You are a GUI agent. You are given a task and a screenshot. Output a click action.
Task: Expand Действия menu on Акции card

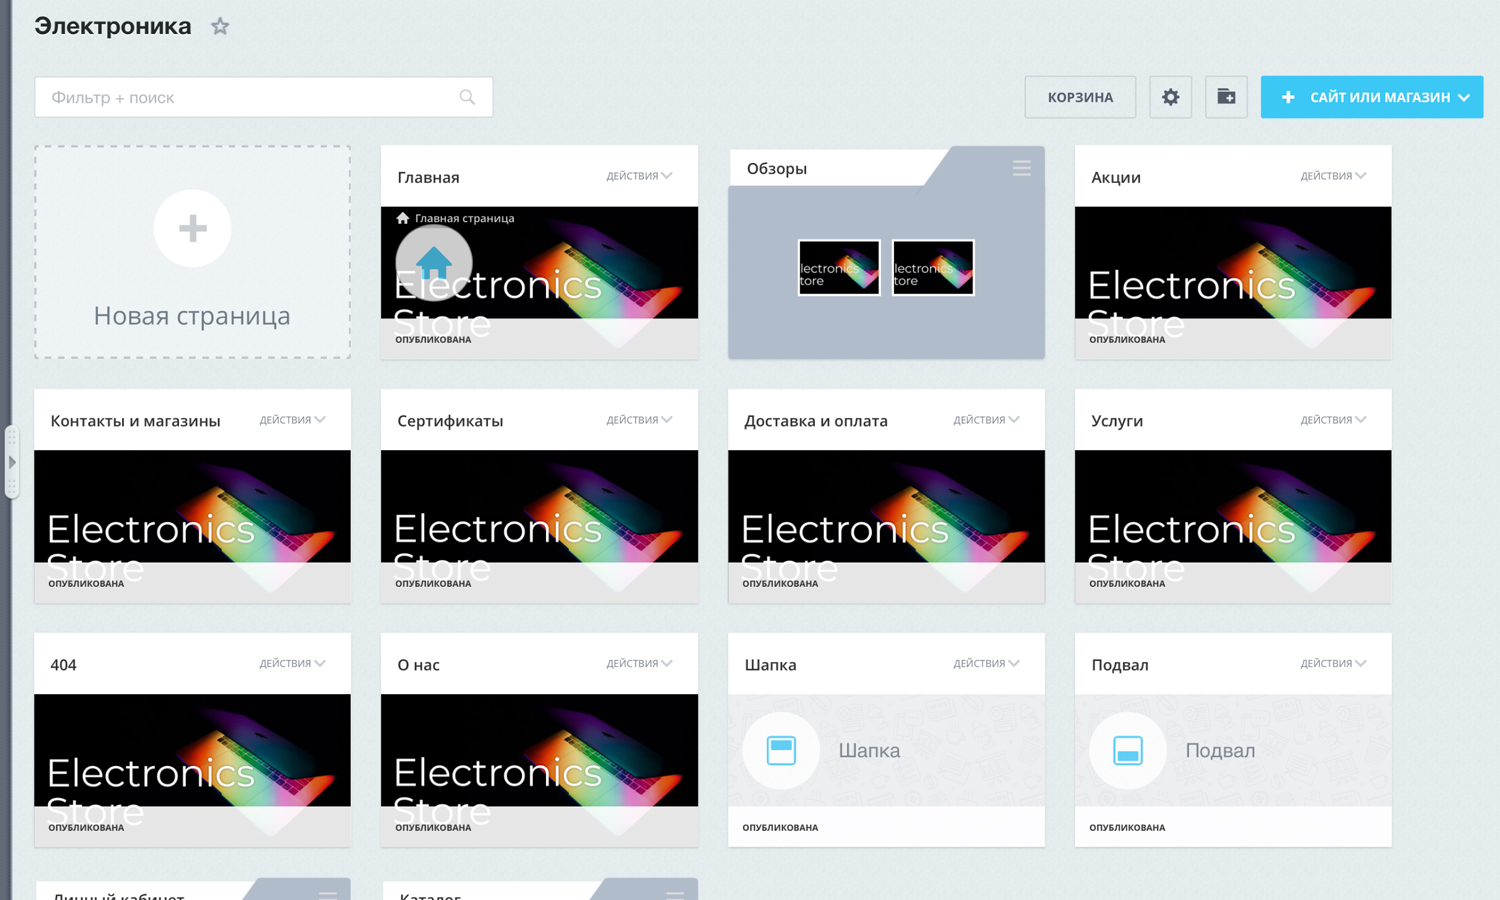pos(1333,176)
